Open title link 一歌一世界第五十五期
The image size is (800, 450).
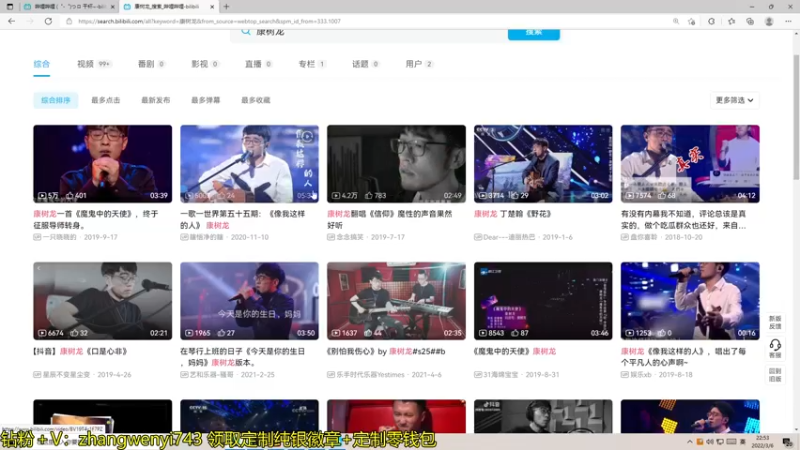[x=243, y=219]
